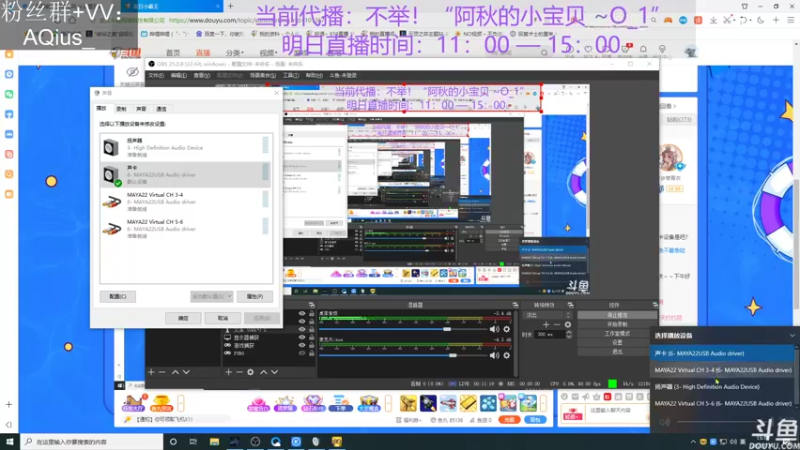The height and width of the screenshot is (450, 800).
Task: Click Cortana circle on taskbar
Action: [x=173, y=441]
